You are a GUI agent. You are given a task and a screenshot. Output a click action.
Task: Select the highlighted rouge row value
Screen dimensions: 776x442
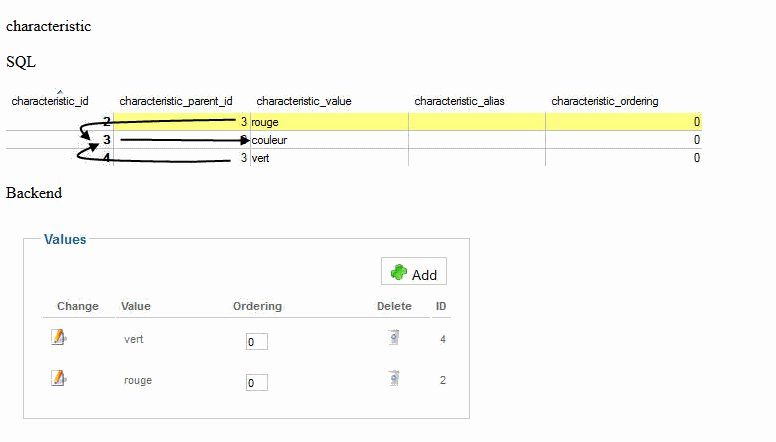coord(265,122)
